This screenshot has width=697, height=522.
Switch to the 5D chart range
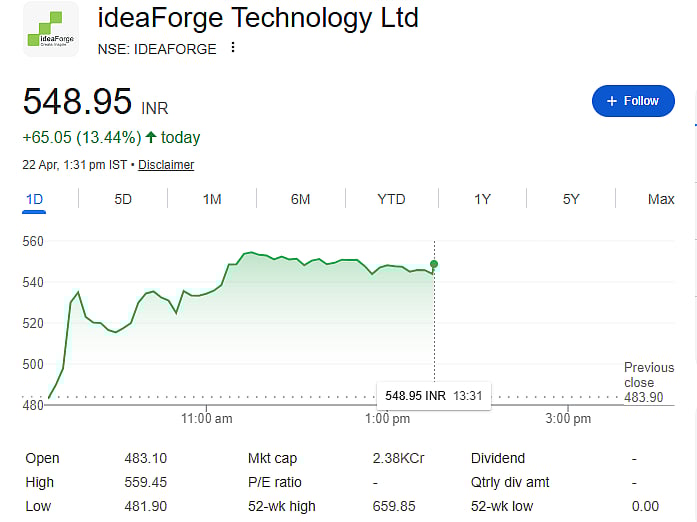point(123,199)
